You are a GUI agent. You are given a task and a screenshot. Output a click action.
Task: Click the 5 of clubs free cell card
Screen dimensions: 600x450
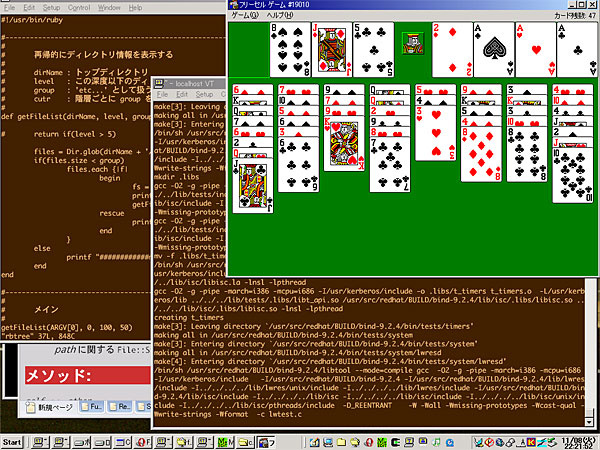click(372, 48)
